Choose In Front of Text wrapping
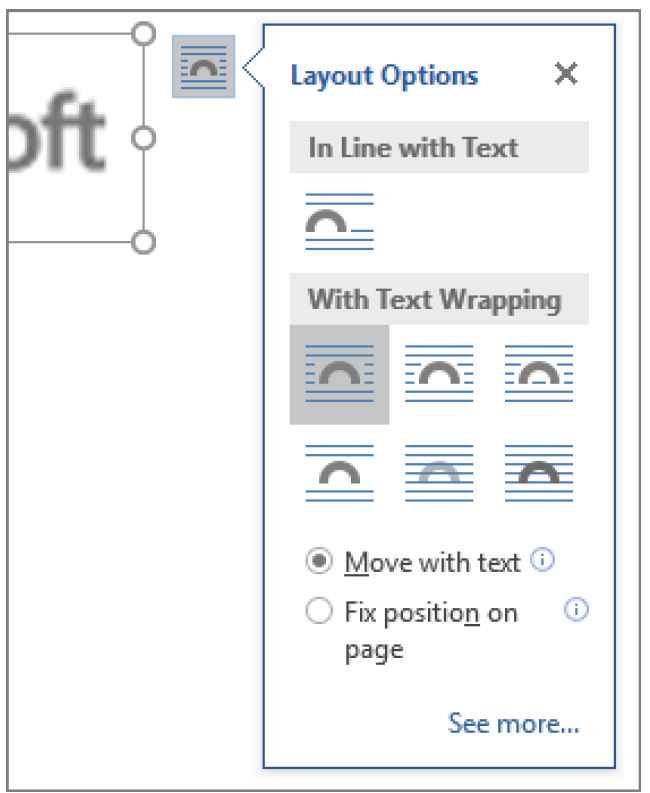 [539, 473]
